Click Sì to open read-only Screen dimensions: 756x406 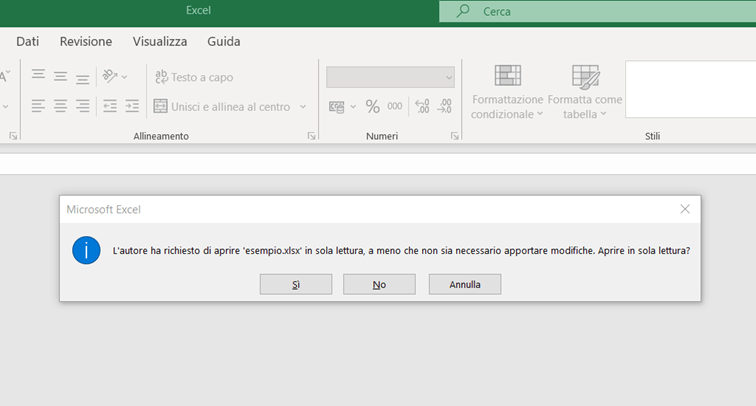(x=296, y=284)
